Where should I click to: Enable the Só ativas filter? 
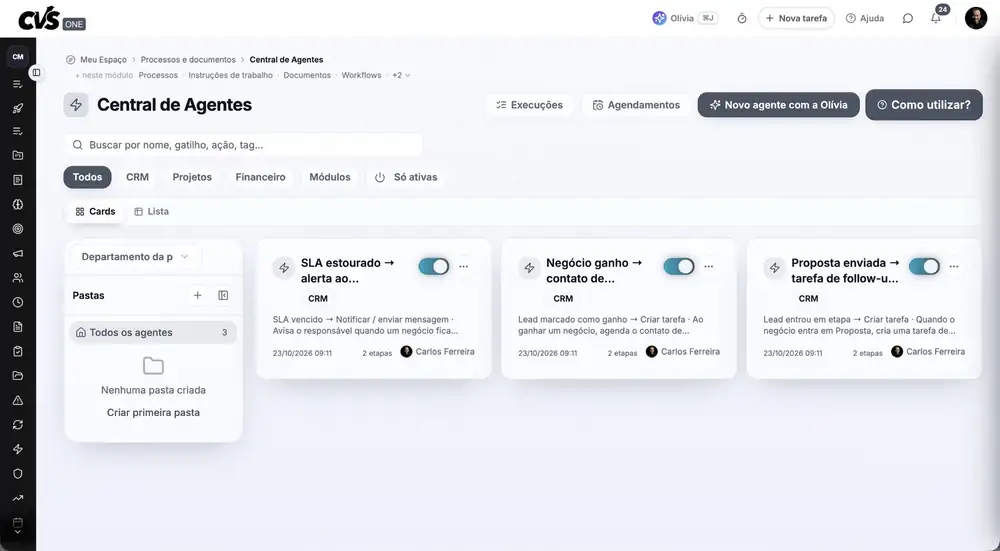tap(406, 177)
